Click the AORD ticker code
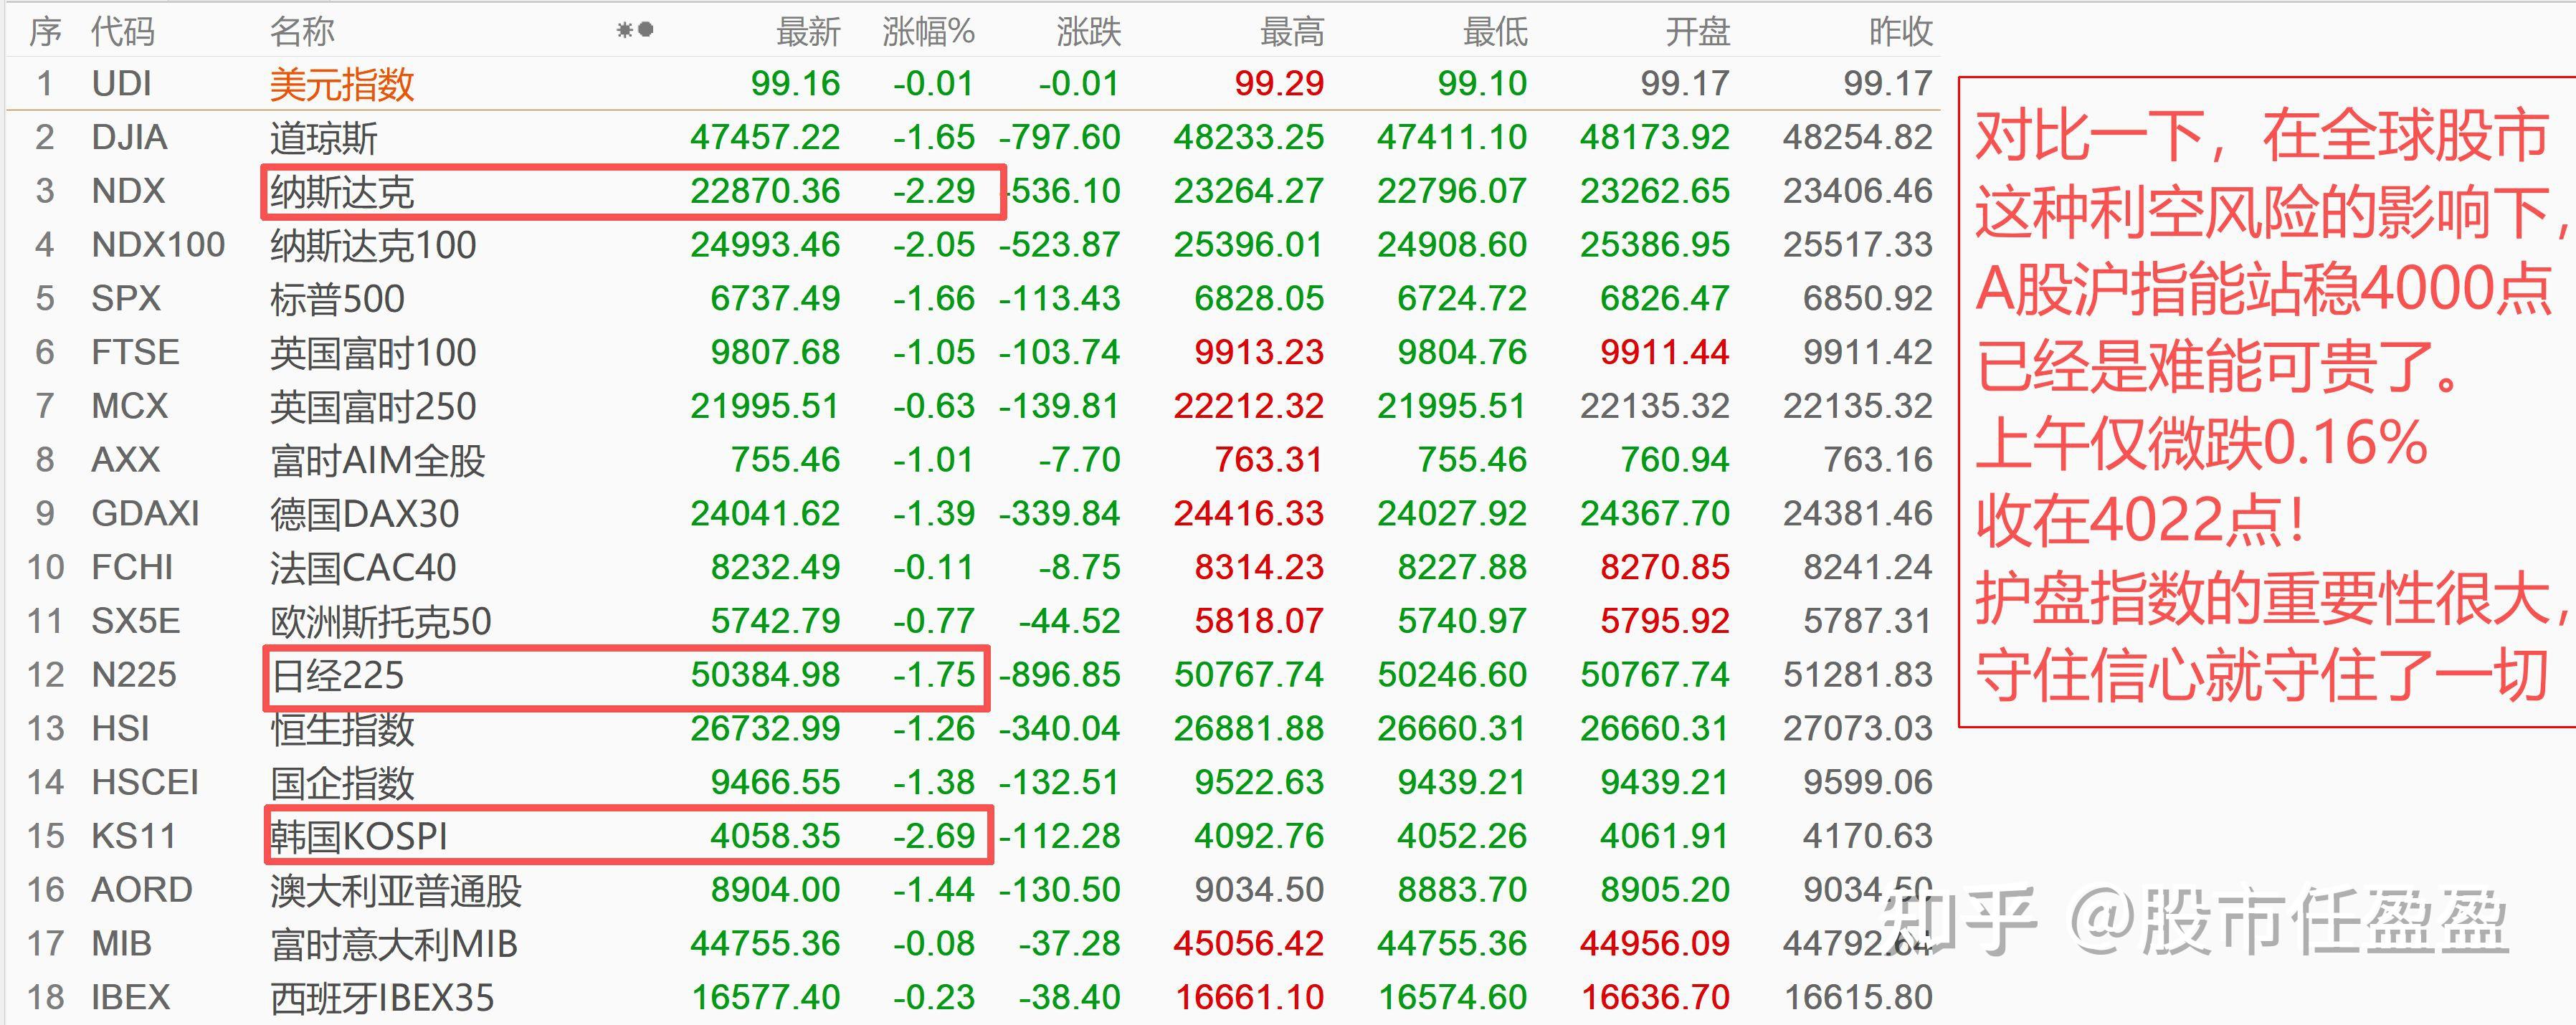The image size is (2576, 1025). 141,891
